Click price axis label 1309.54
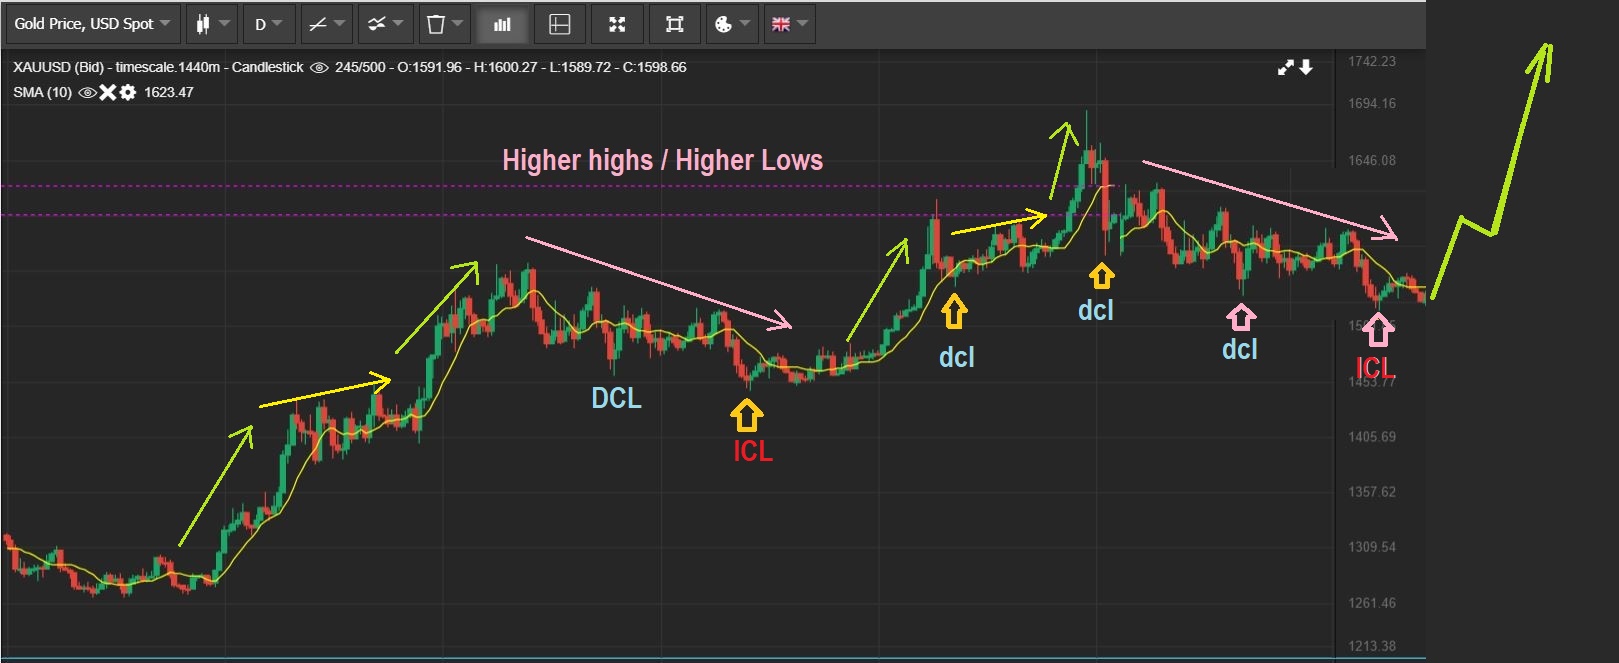The height and width of the screenshot is (663, 1619). pyautogui.click(x=1372, y=547)
